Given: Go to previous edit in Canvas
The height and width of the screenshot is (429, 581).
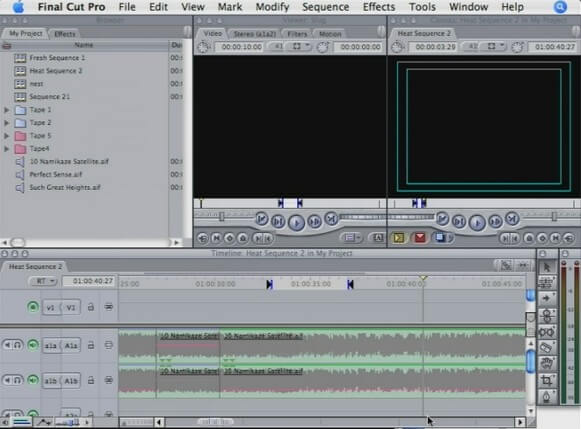Looking at the screenshot, I should tap(442, 219).
